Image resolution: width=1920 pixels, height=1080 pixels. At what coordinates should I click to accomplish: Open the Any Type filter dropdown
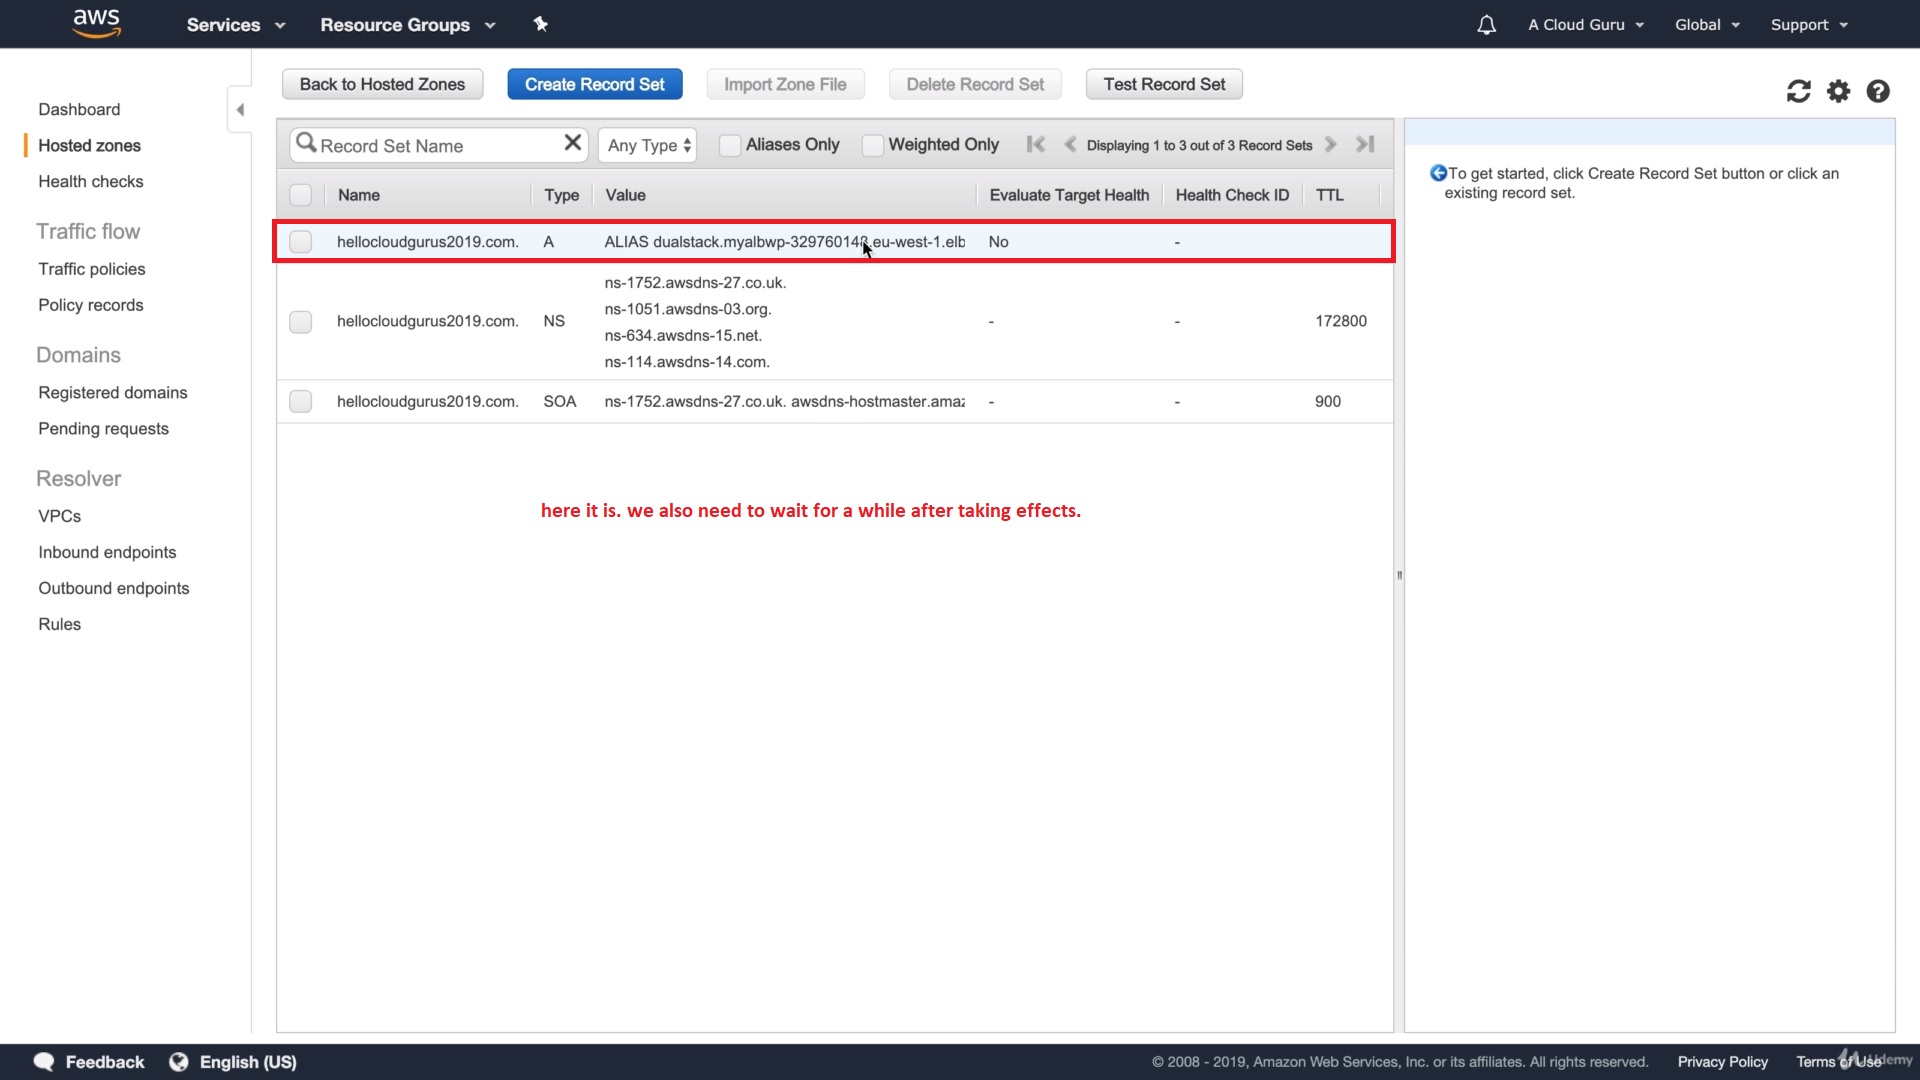coord(648,145)
